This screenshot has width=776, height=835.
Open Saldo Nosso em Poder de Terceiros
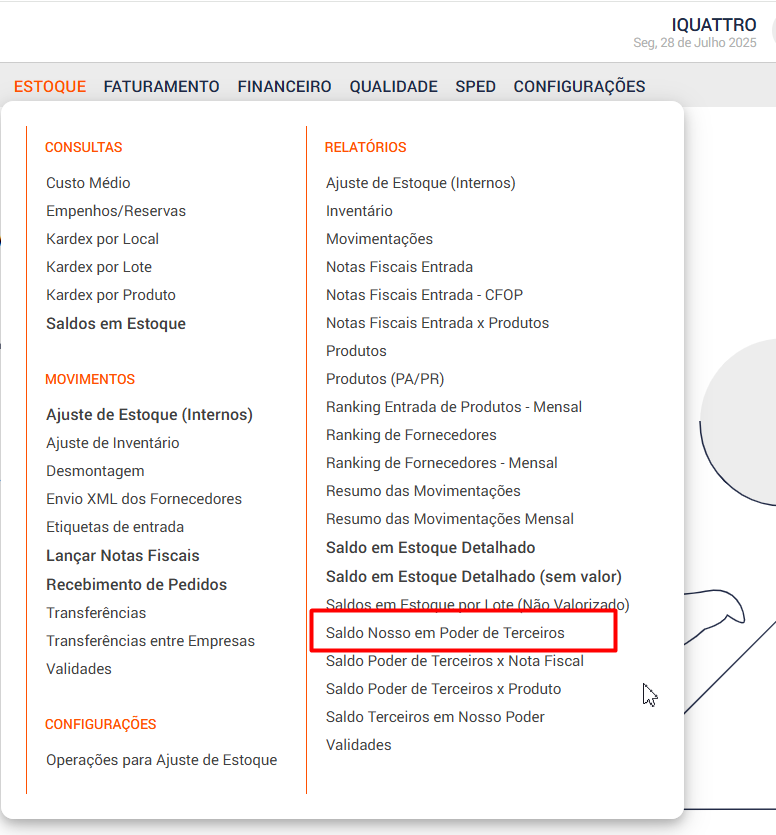[445, 633]
